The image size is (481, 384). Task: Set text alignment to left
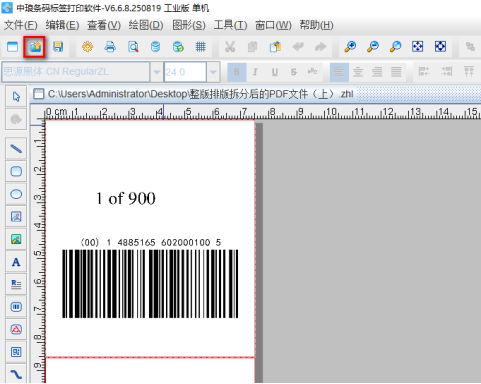click(x=339, y=72)
